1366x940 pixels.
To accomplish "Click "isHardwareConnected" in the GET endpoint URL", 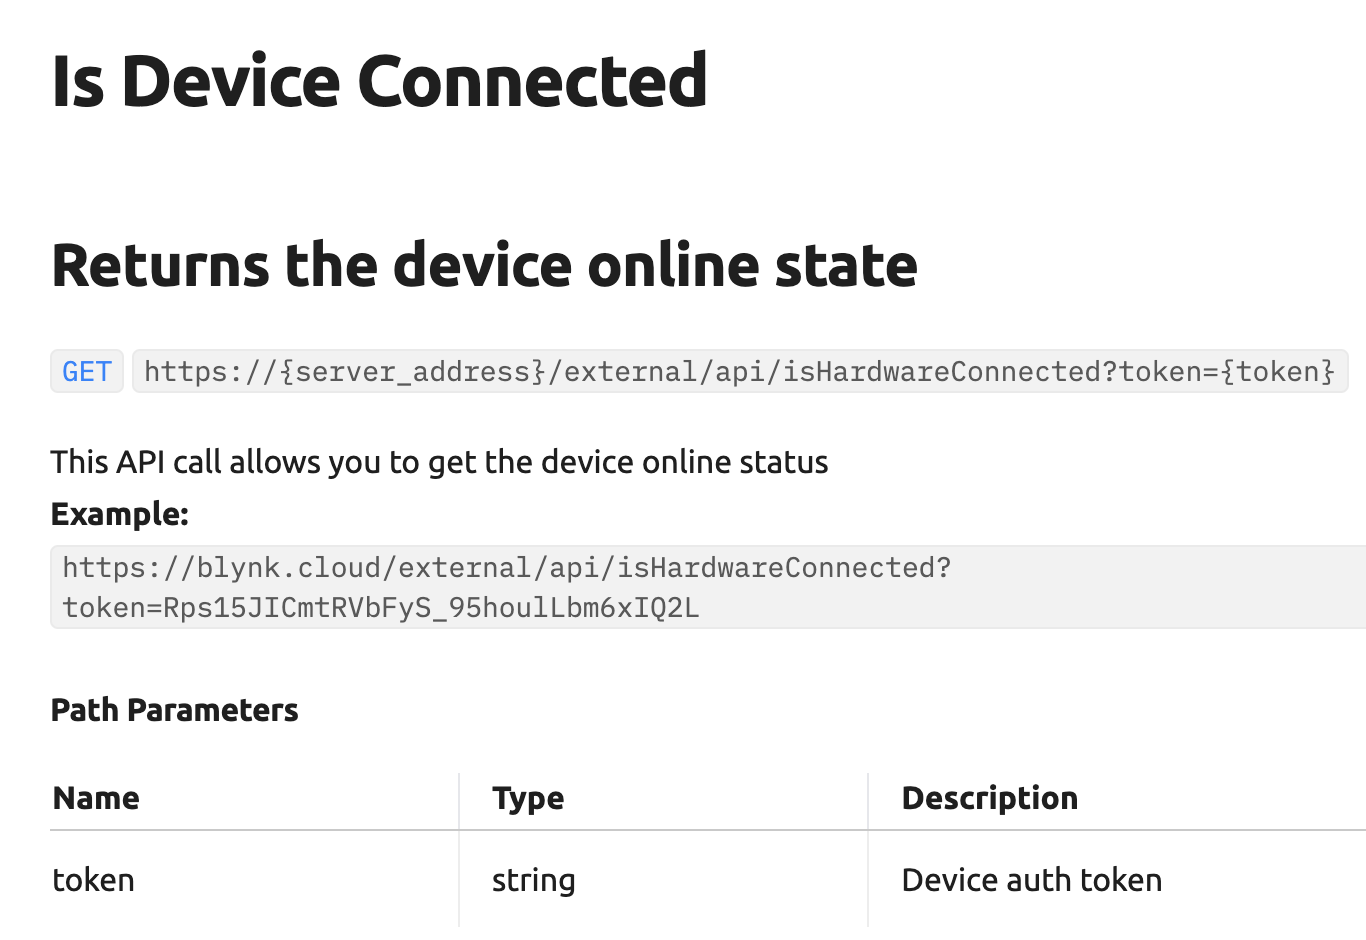I will point(940,372).
